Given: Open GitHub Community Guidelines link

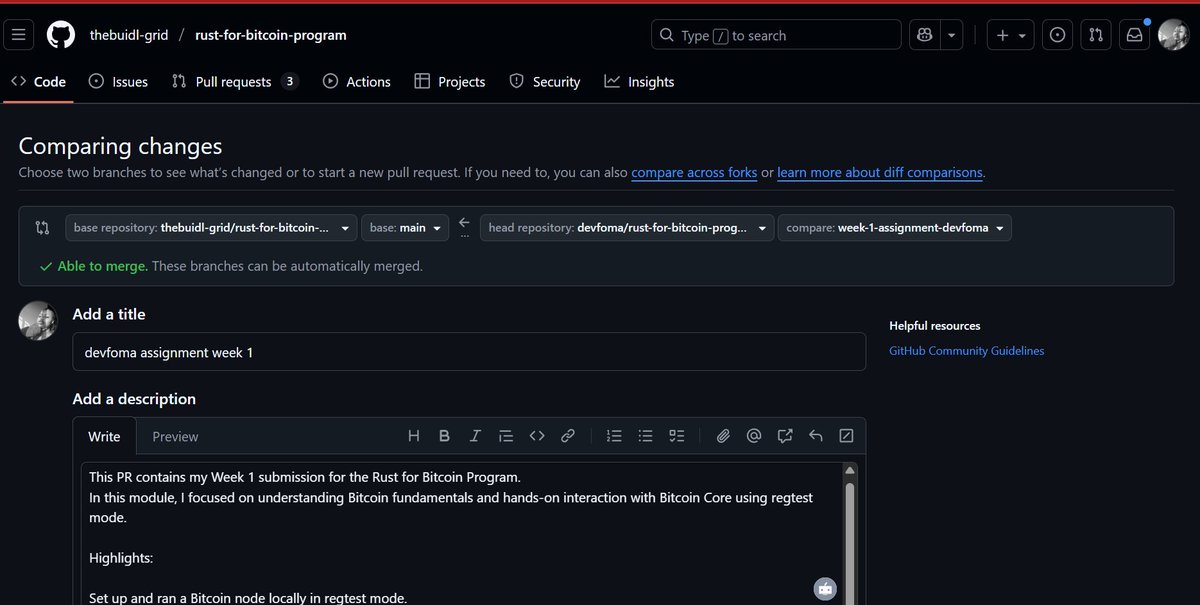Looking at the screenshot, I should point(966,351).
